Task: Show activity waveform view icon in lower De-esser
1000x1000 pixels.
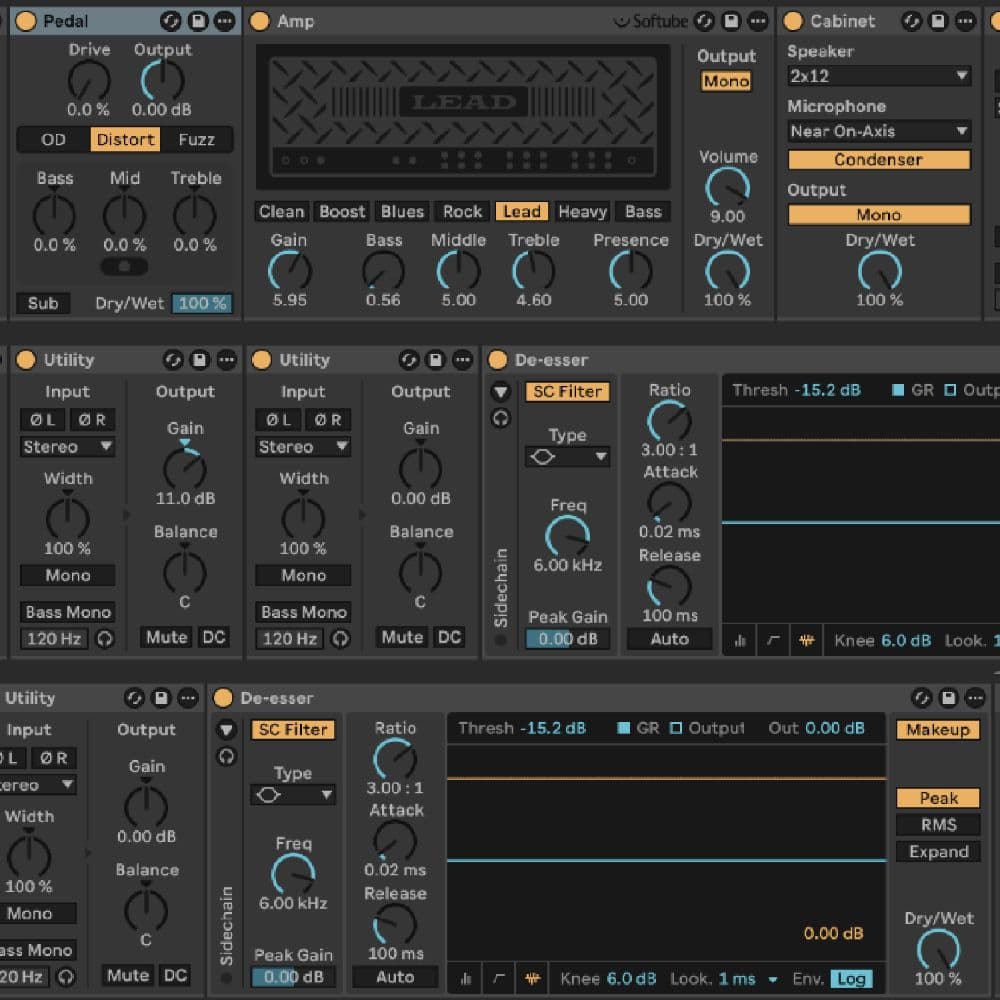Action: click(533, 978)
